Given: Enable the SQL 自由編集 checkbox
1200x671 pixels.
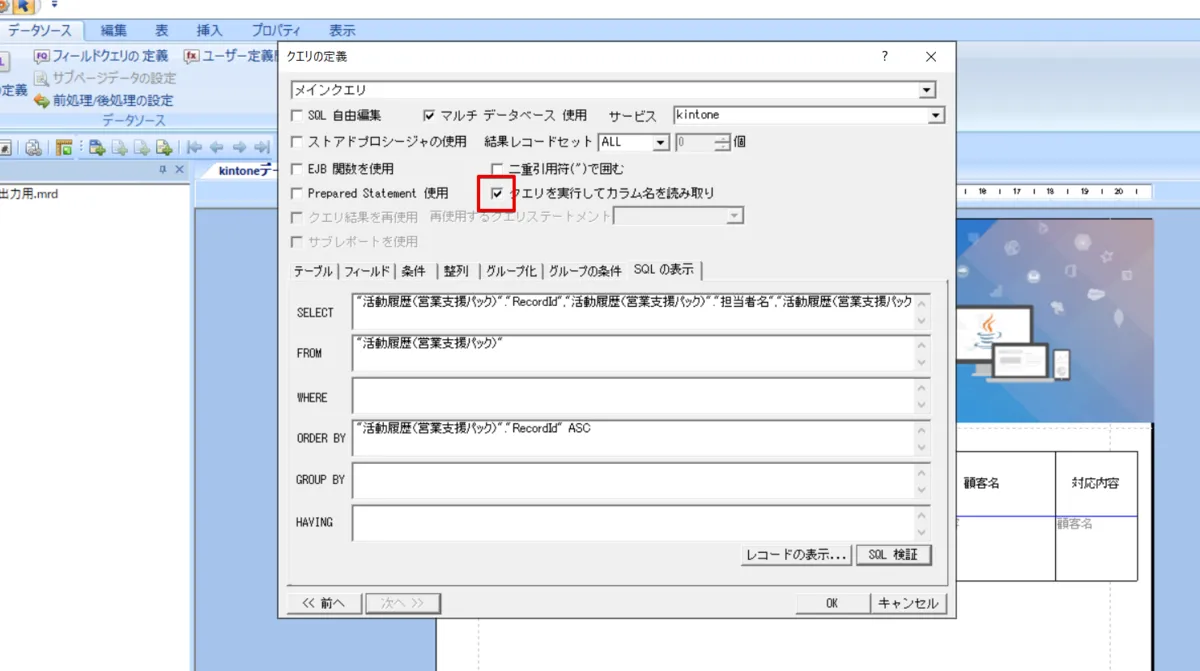Looking at the screenshot, I should [296, 116].
